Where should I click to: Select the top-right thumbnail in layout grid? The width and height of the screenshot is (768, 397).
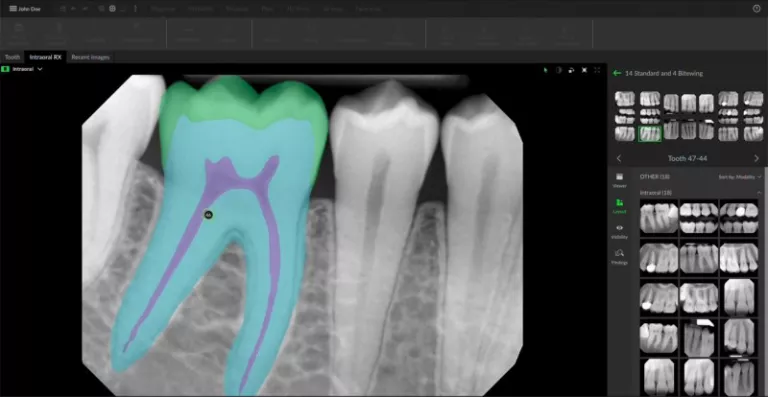(753, 99)
